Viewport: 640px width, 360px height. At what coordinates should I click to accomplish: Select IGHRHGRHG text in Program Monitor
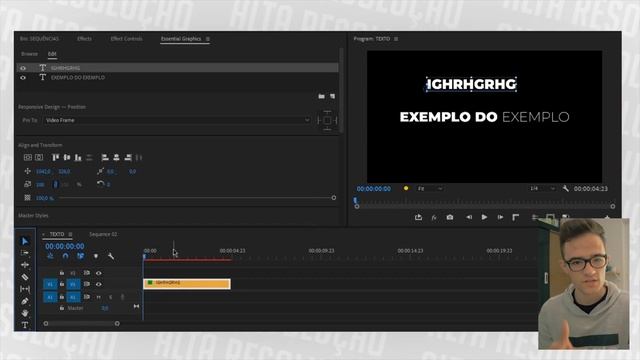pos(471,84)
